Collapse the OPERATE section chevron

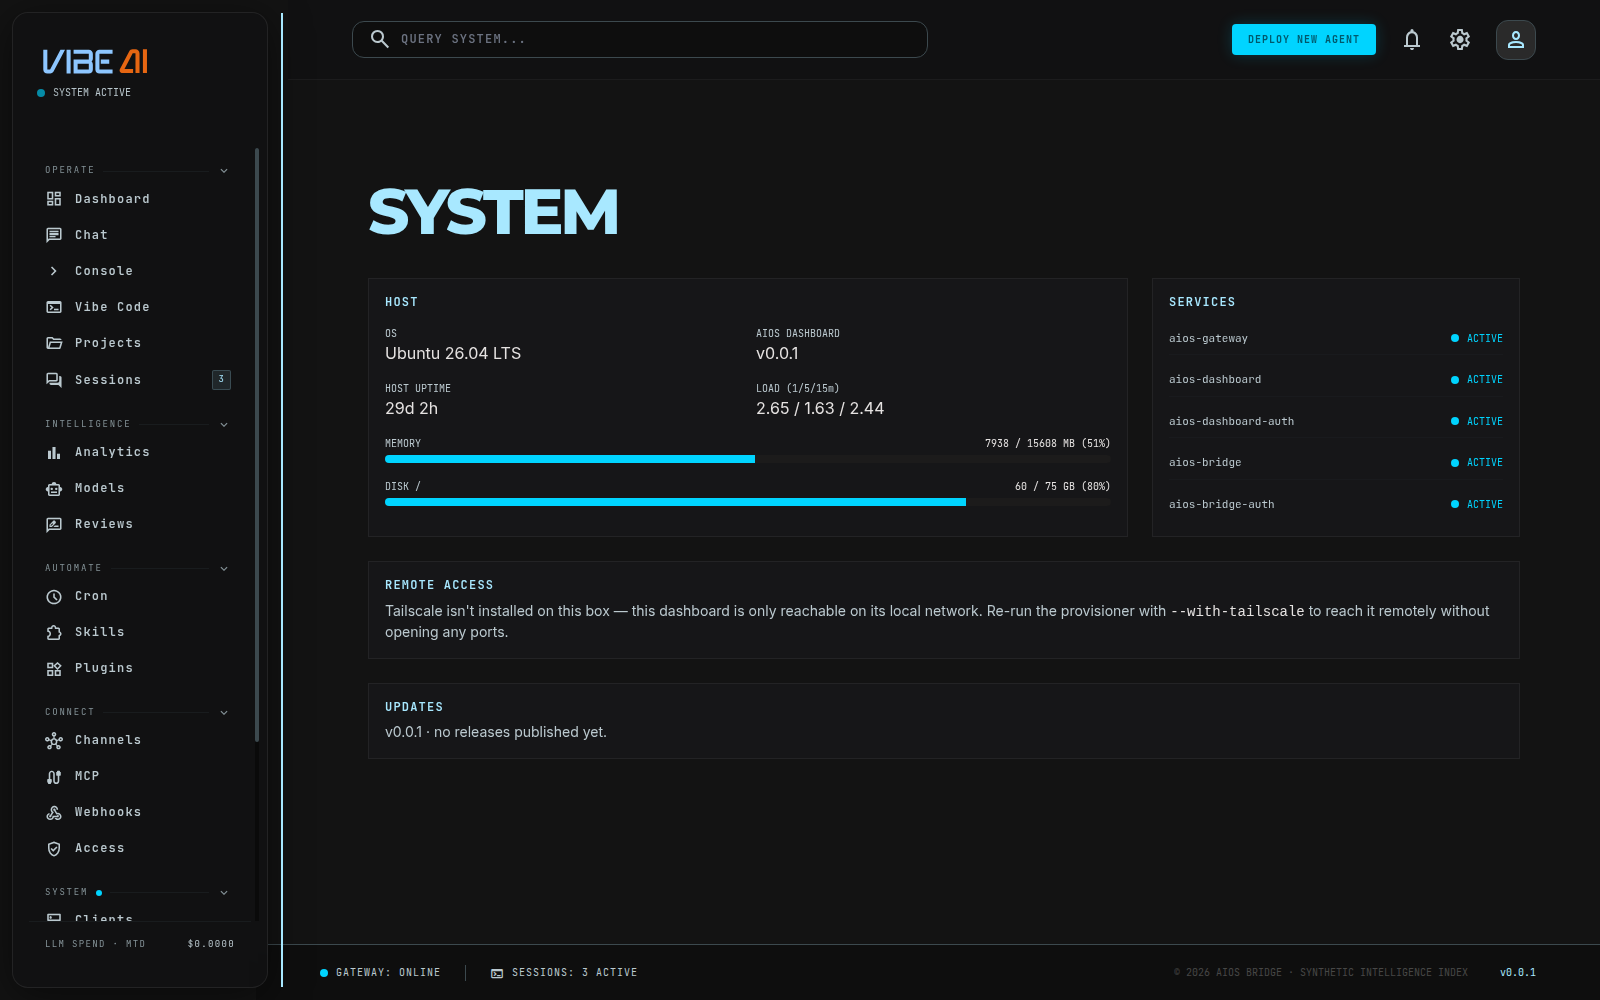tap(224, 171)
